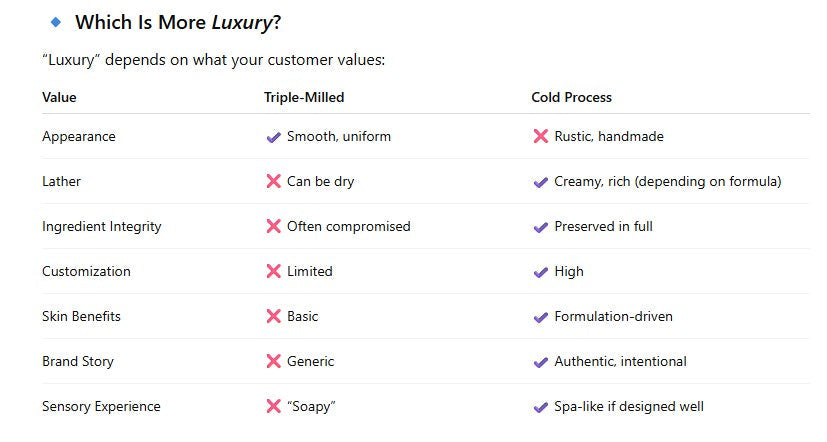Click the Which Is More Luxury heading
The height and width of the screenshot is (442, 827).
point(178,22)
